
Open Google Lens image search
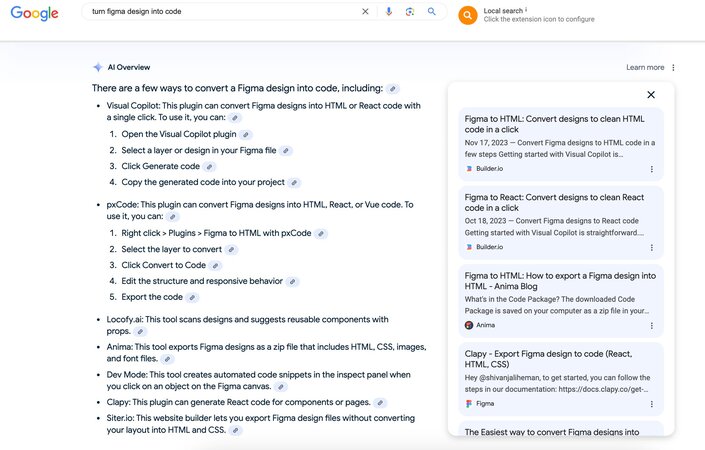click(x=410, y=12)
